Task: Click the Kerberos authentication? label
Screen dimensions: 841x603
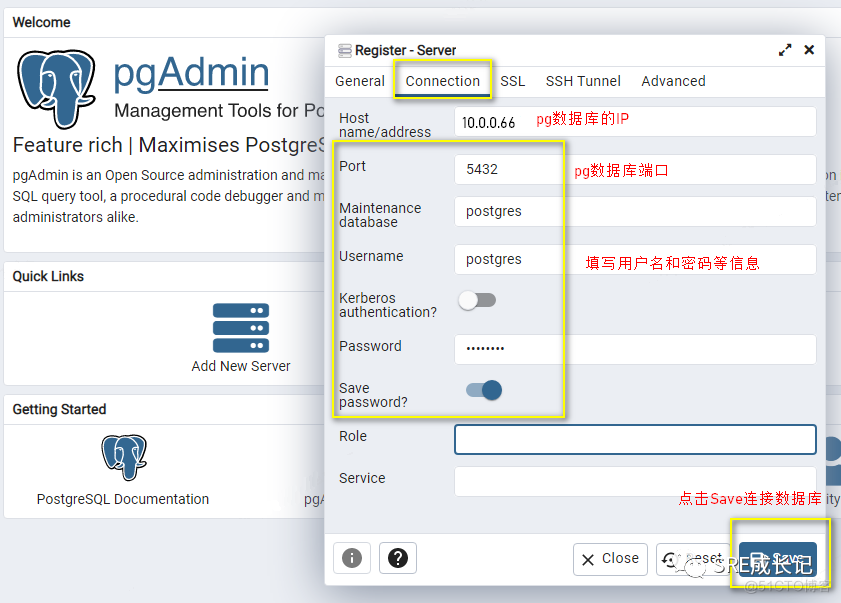Action: coord(388,305)
